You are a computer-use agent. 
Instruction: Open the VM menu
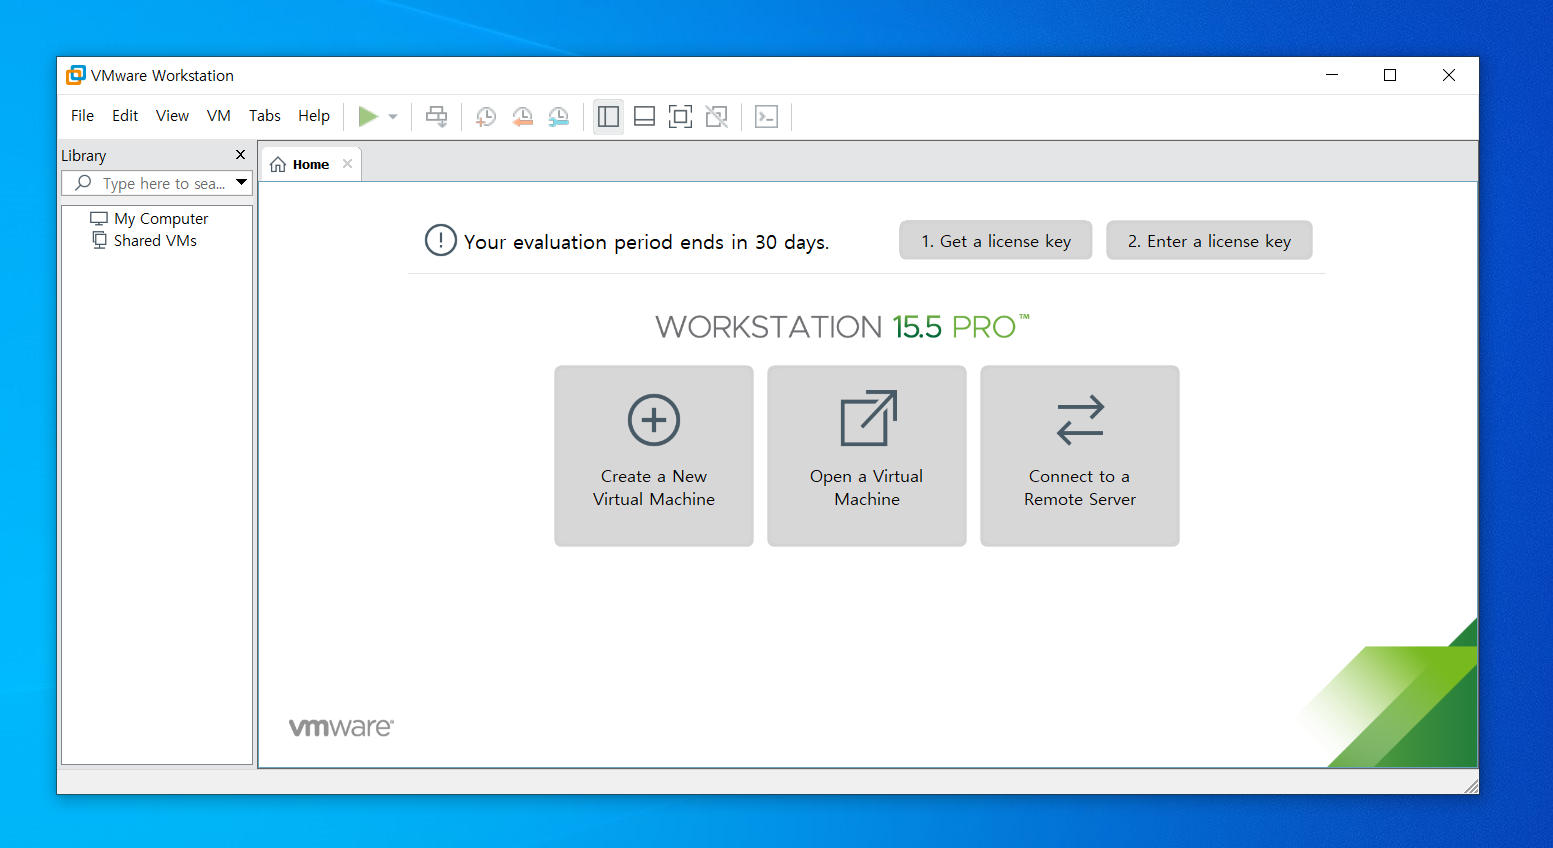[219, 116]
